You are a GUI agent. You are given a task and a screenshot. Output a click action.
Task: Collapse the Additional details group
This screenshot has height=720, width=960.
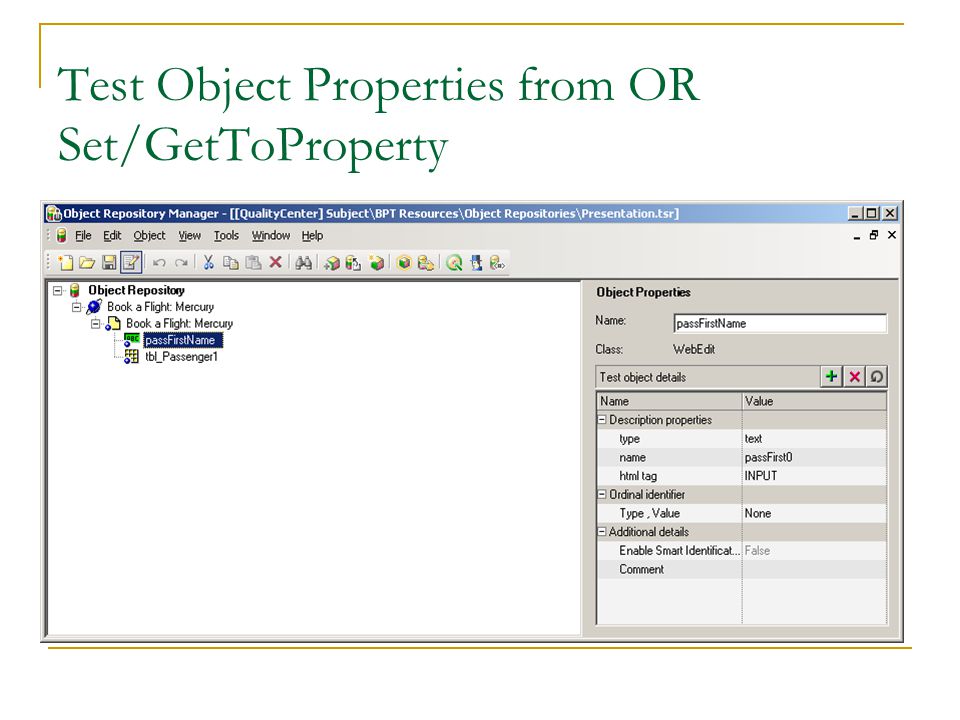602,531
